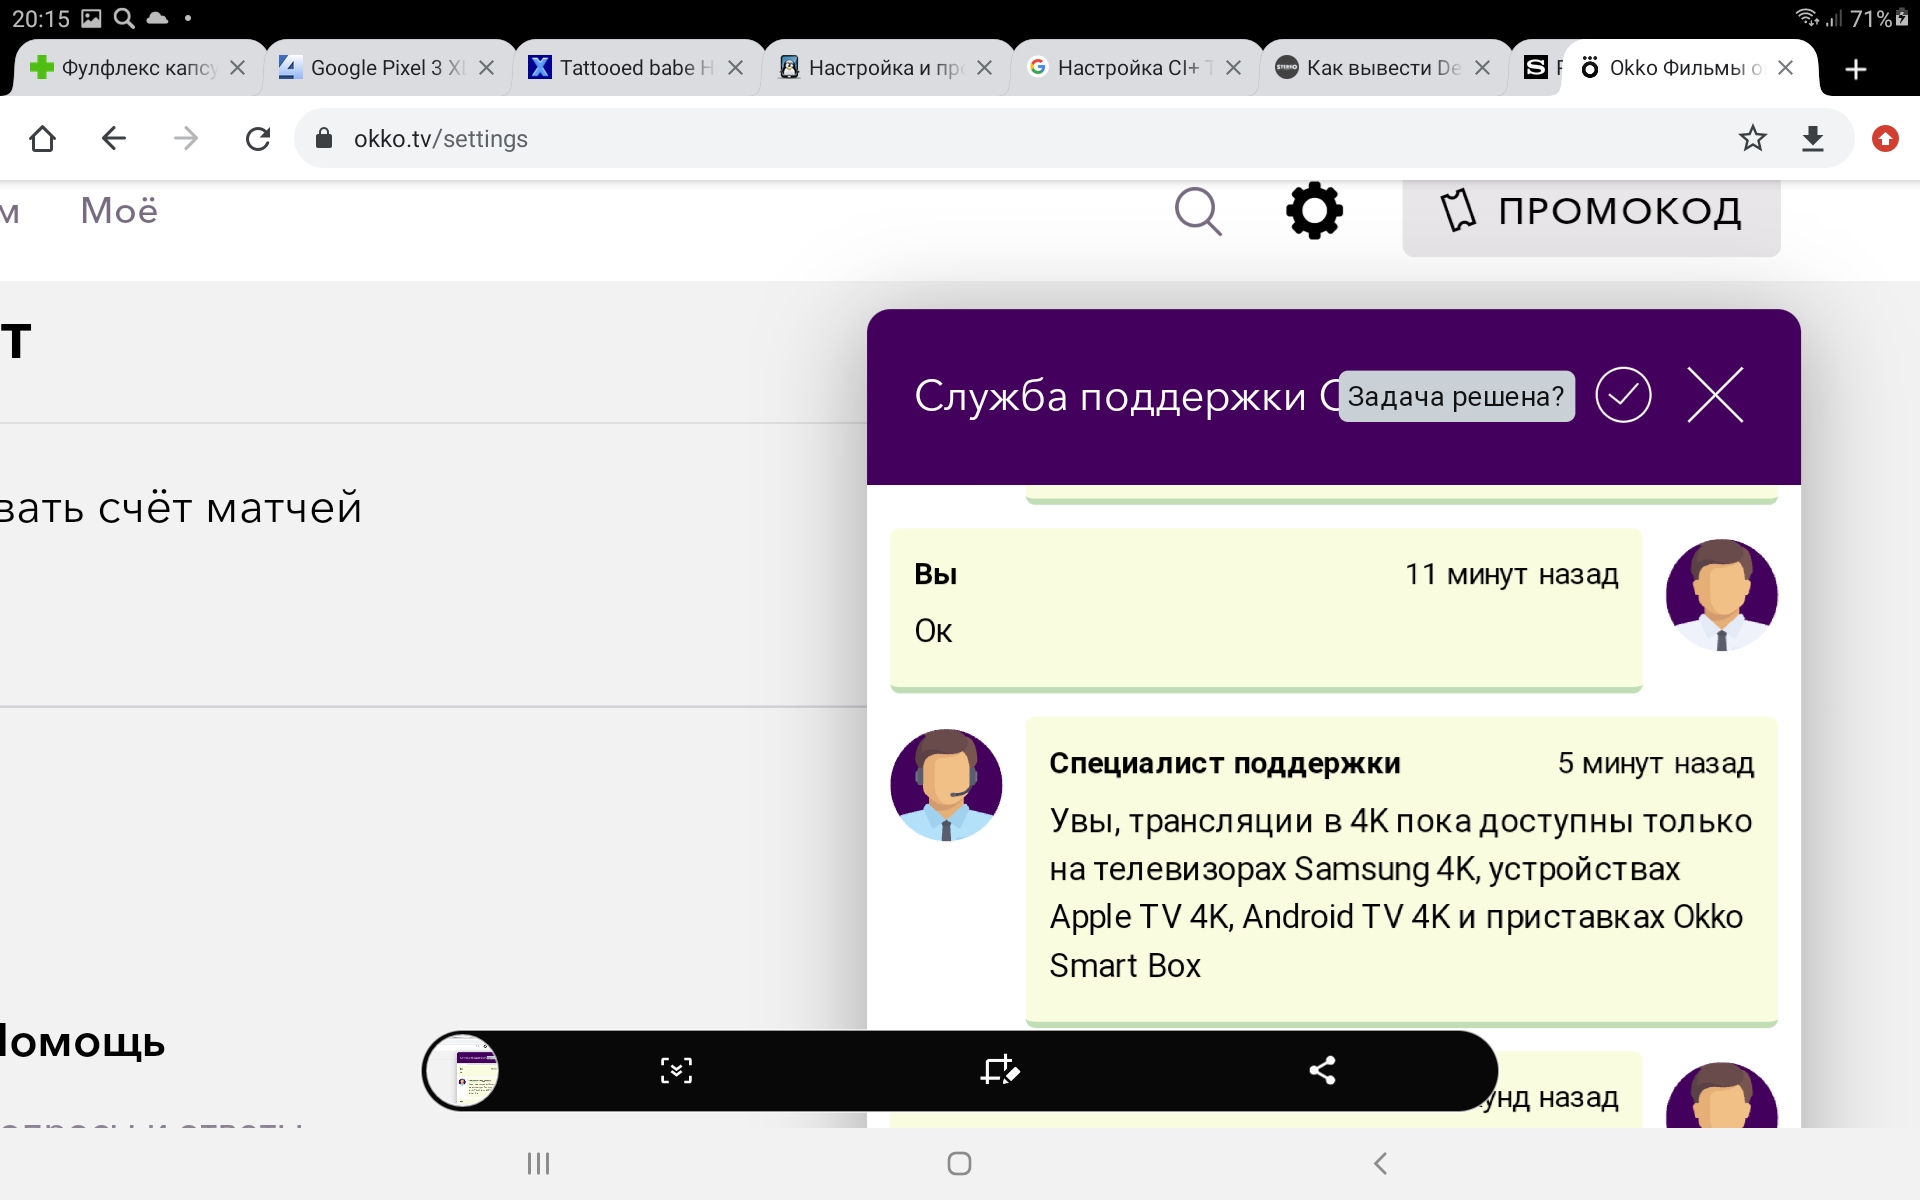Navigate back in browser
This screenshot has height=1200, width=1920.
[114, 138]
